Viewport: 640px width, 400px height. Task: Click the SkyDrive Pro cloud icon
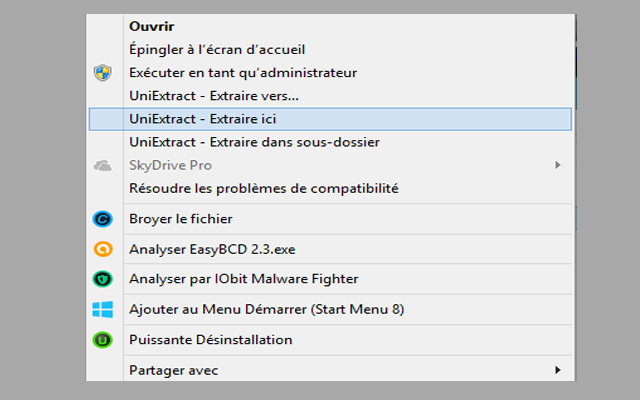pos(101,165)
